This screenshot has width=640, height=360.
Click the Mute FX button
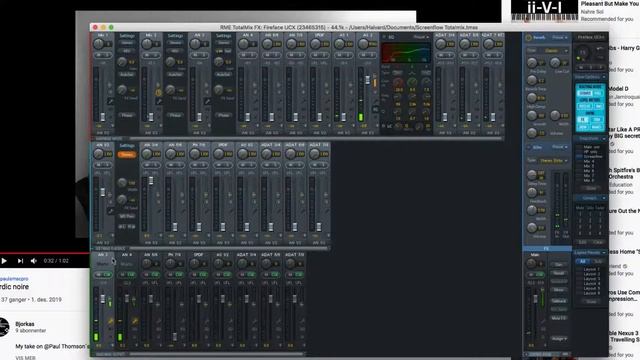click(559, 318)
